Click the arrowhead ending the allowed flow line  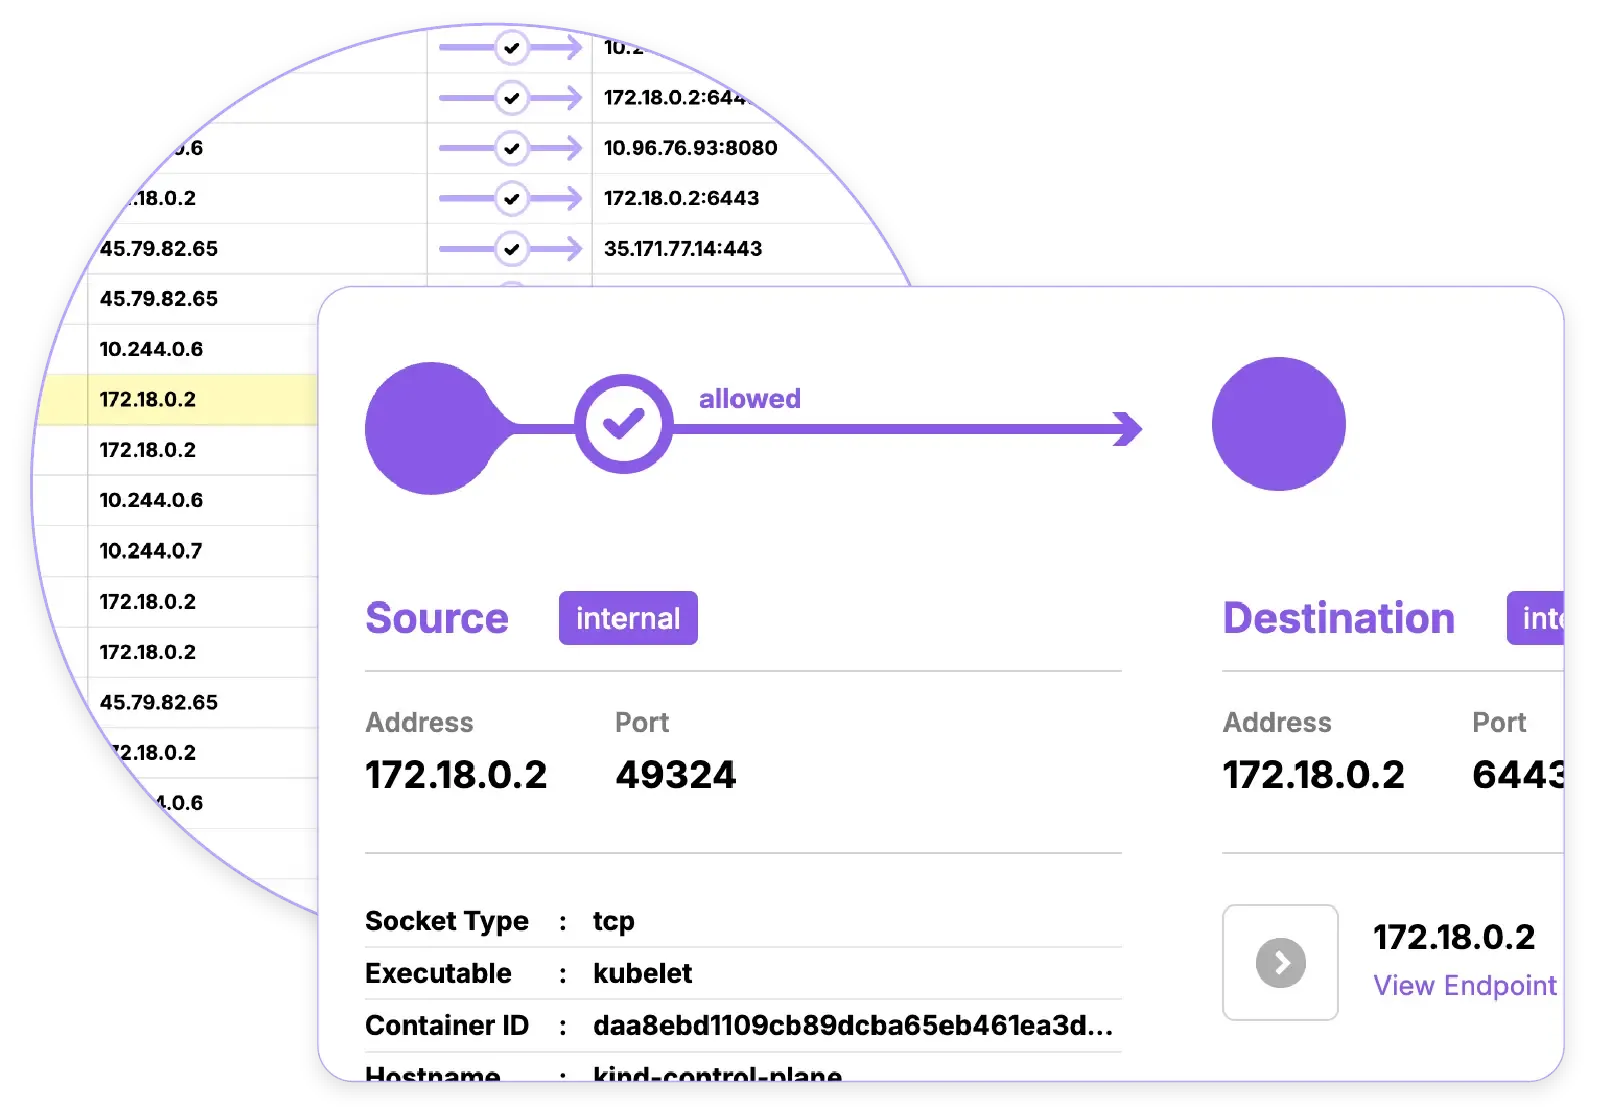point(1128,429)
